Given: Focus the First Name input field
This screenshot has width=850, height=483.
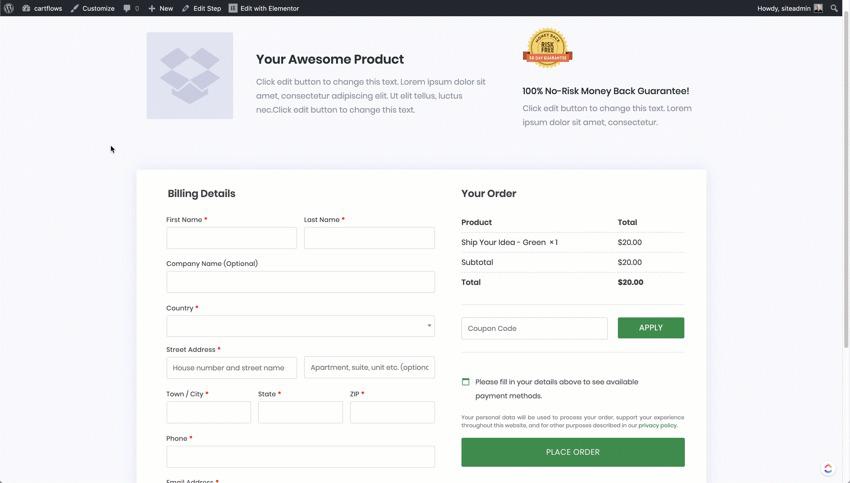Looking at the screenshot, I should coord(231,238).
